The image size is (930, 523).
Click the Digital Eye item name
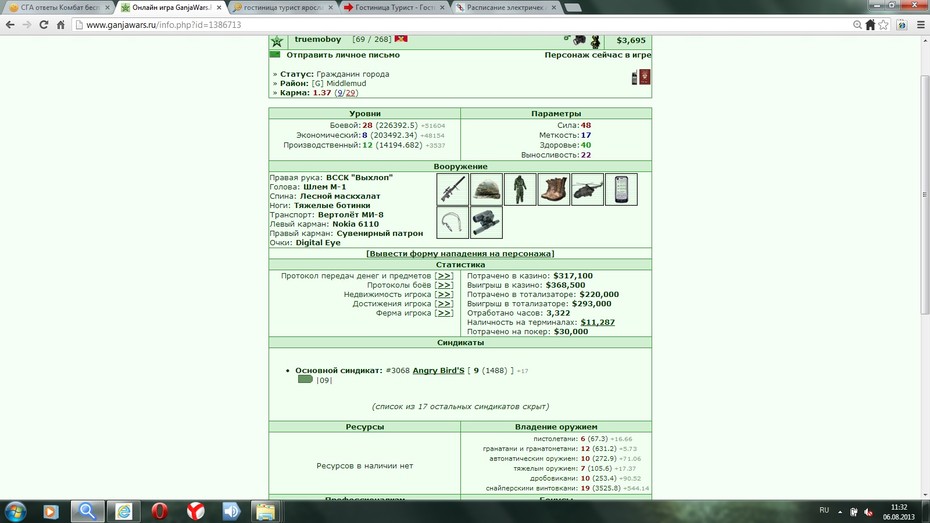318,243
